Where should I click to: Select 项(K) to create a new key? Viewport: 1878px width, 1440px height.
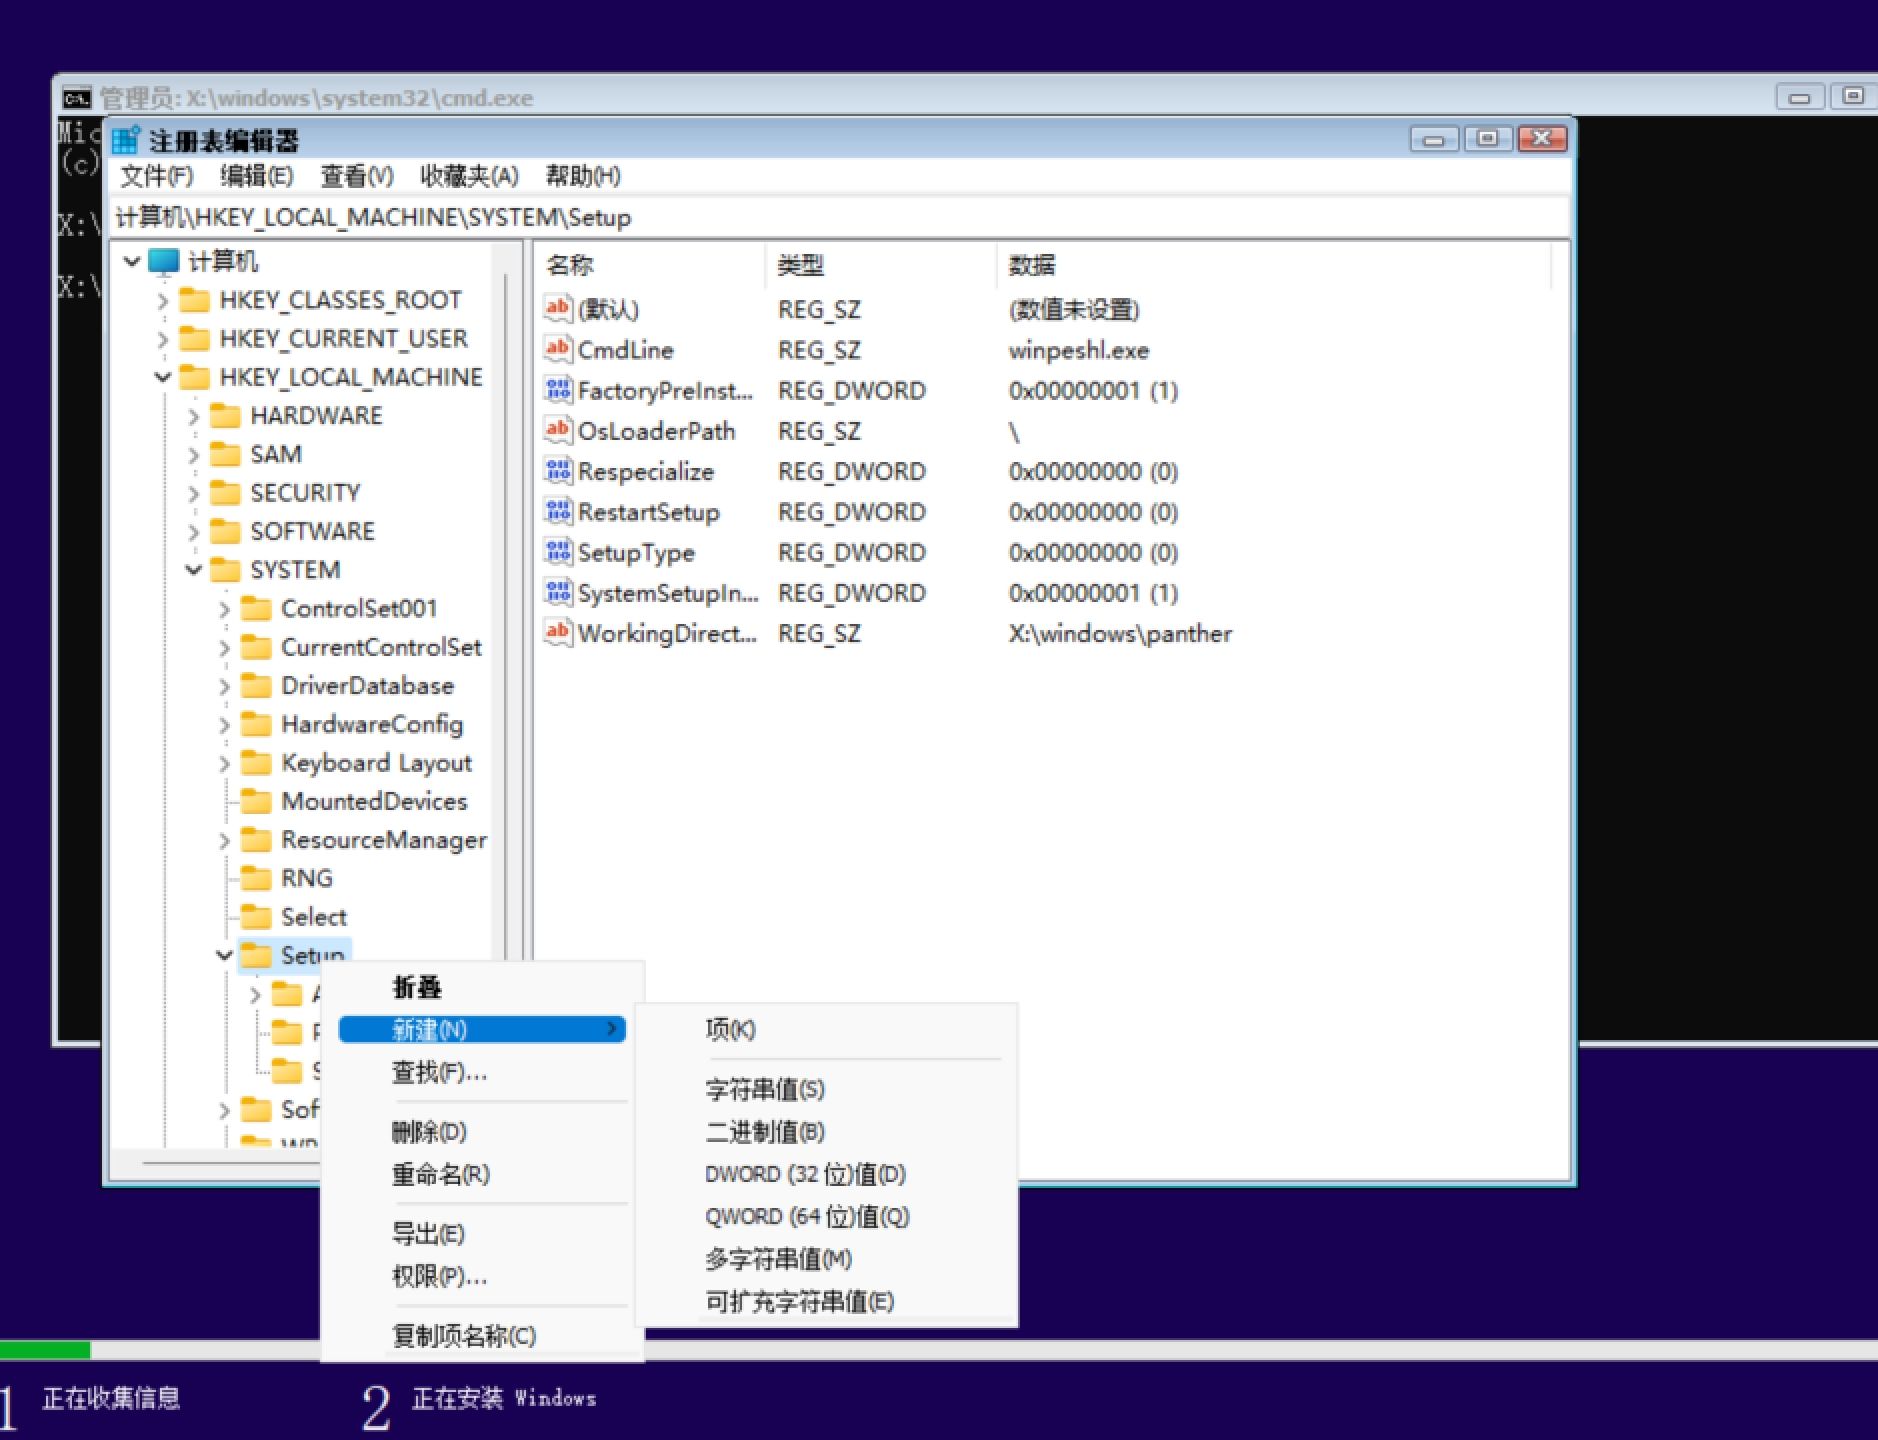tap(731, 1029)
